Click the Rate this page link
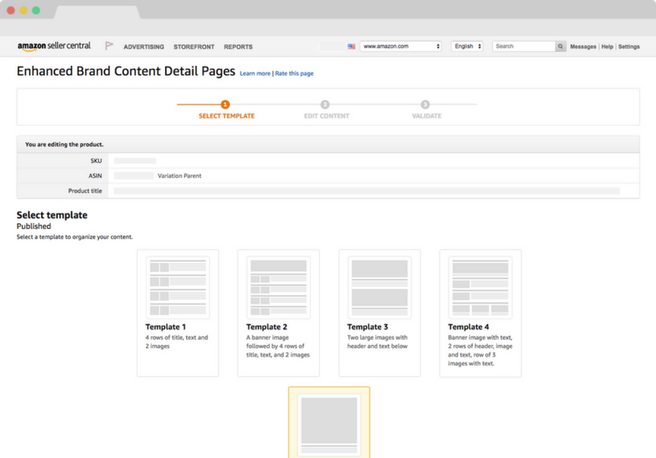 point(294,74)
